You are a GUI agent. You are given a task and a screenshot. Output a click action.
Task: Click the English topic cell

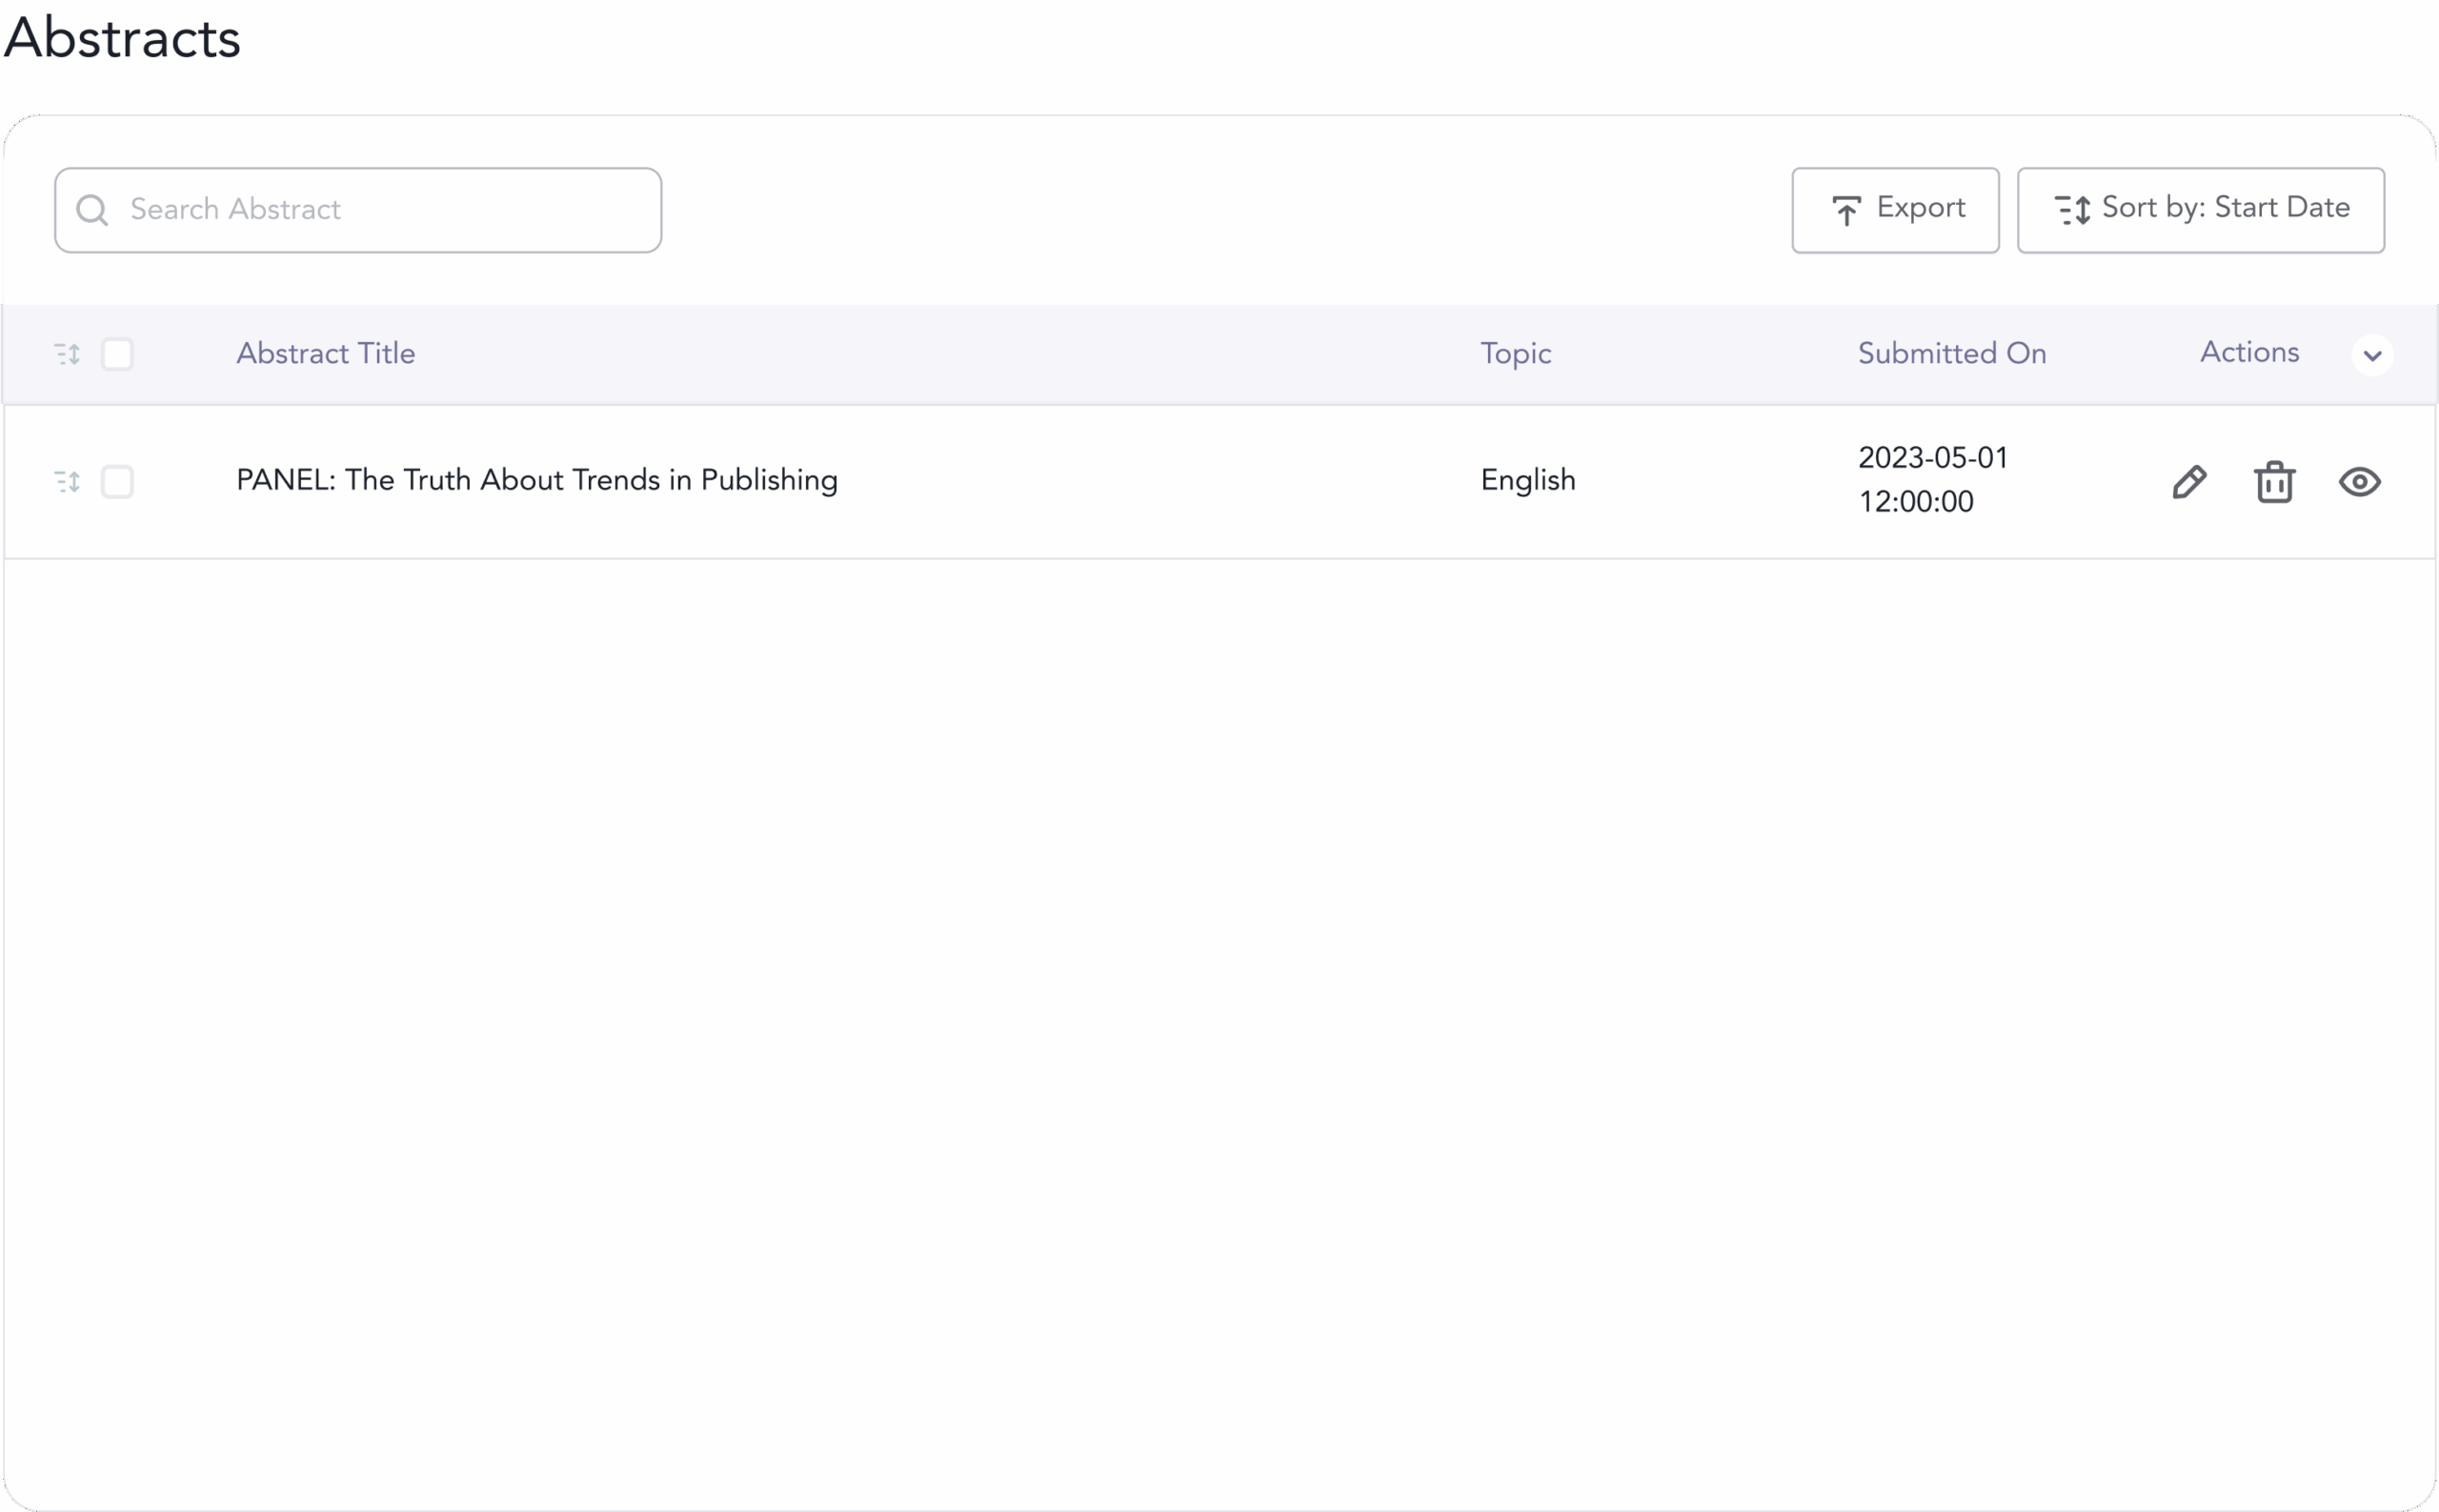click(1527, 480)
